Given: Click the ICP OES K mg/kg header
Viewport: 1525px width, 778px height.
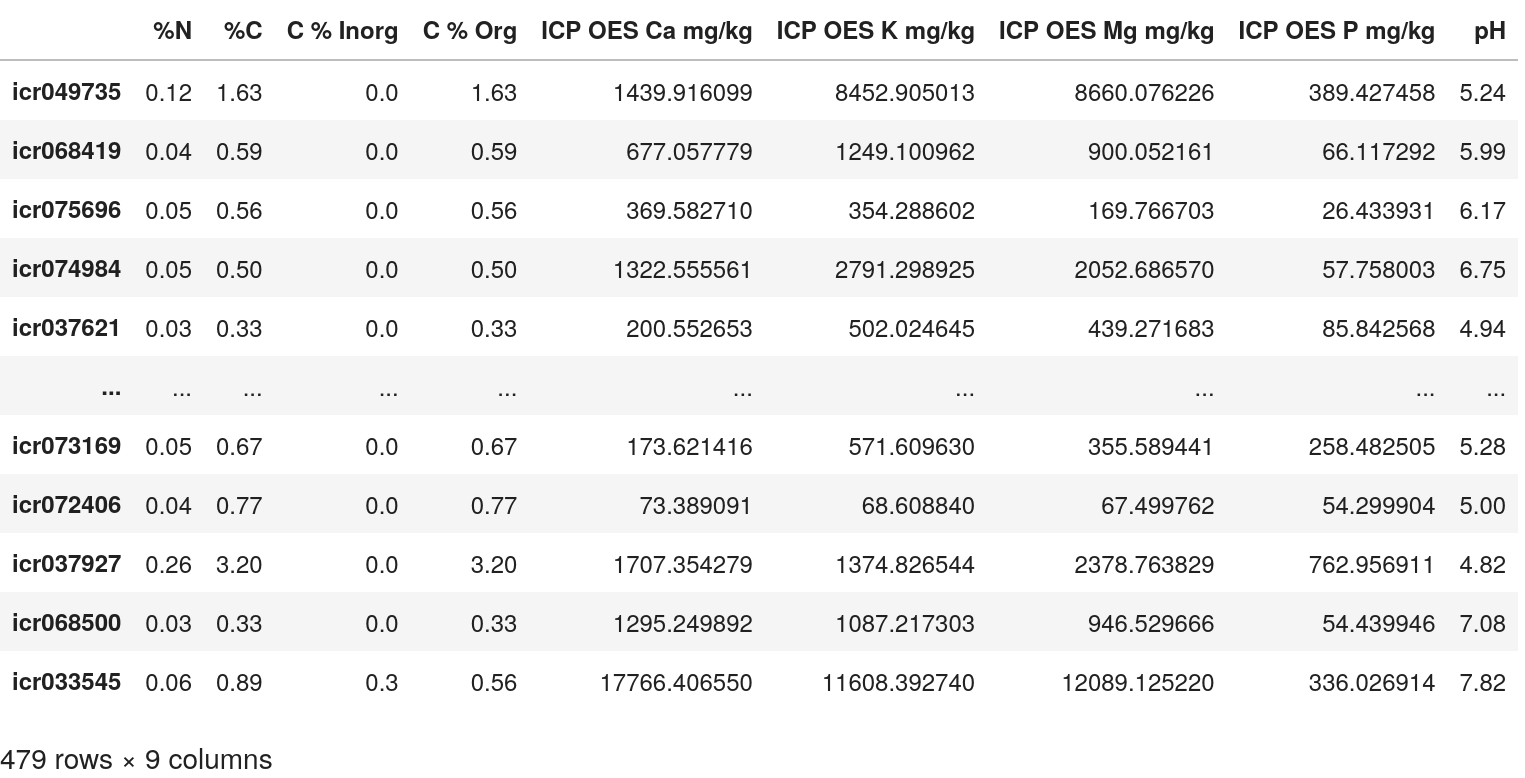Looking at the screenshot, I should pos(874,31).
